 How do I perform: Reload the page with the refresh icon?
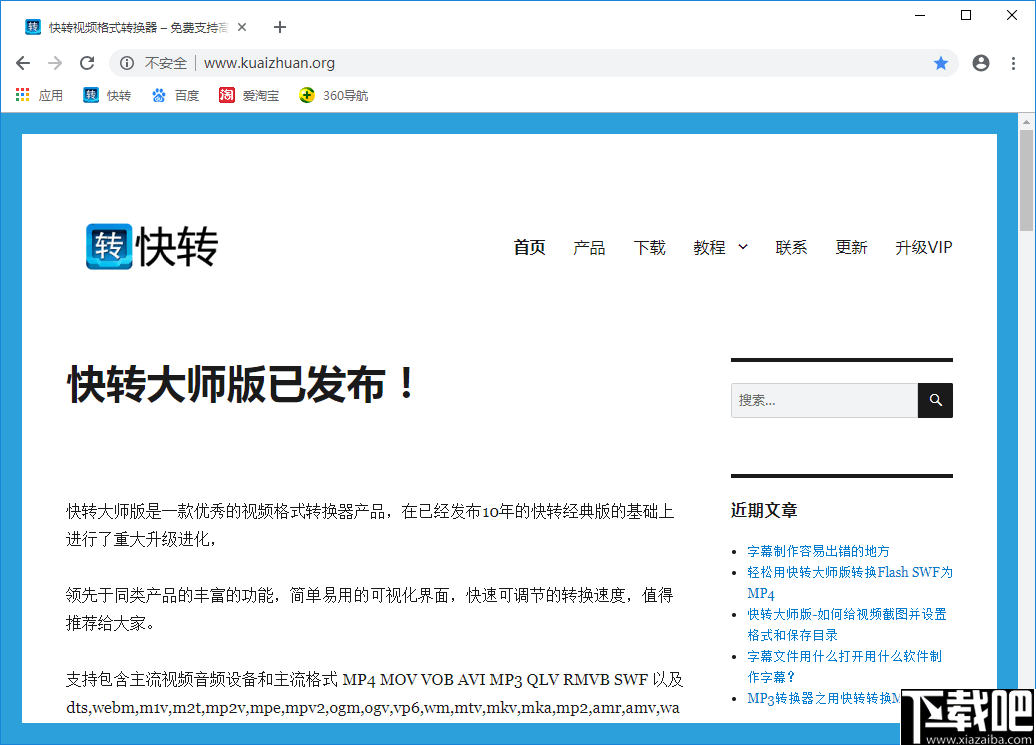86,62
